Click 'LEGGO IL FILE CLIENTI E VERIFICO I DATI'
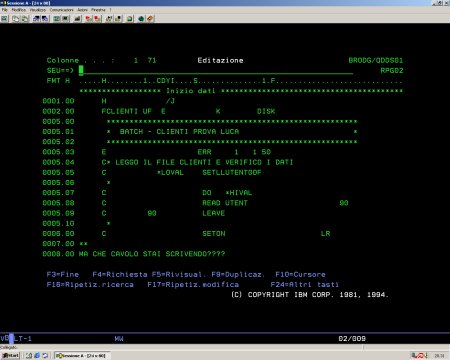Viewport: 450px width, 360px height. coord(204,162)
